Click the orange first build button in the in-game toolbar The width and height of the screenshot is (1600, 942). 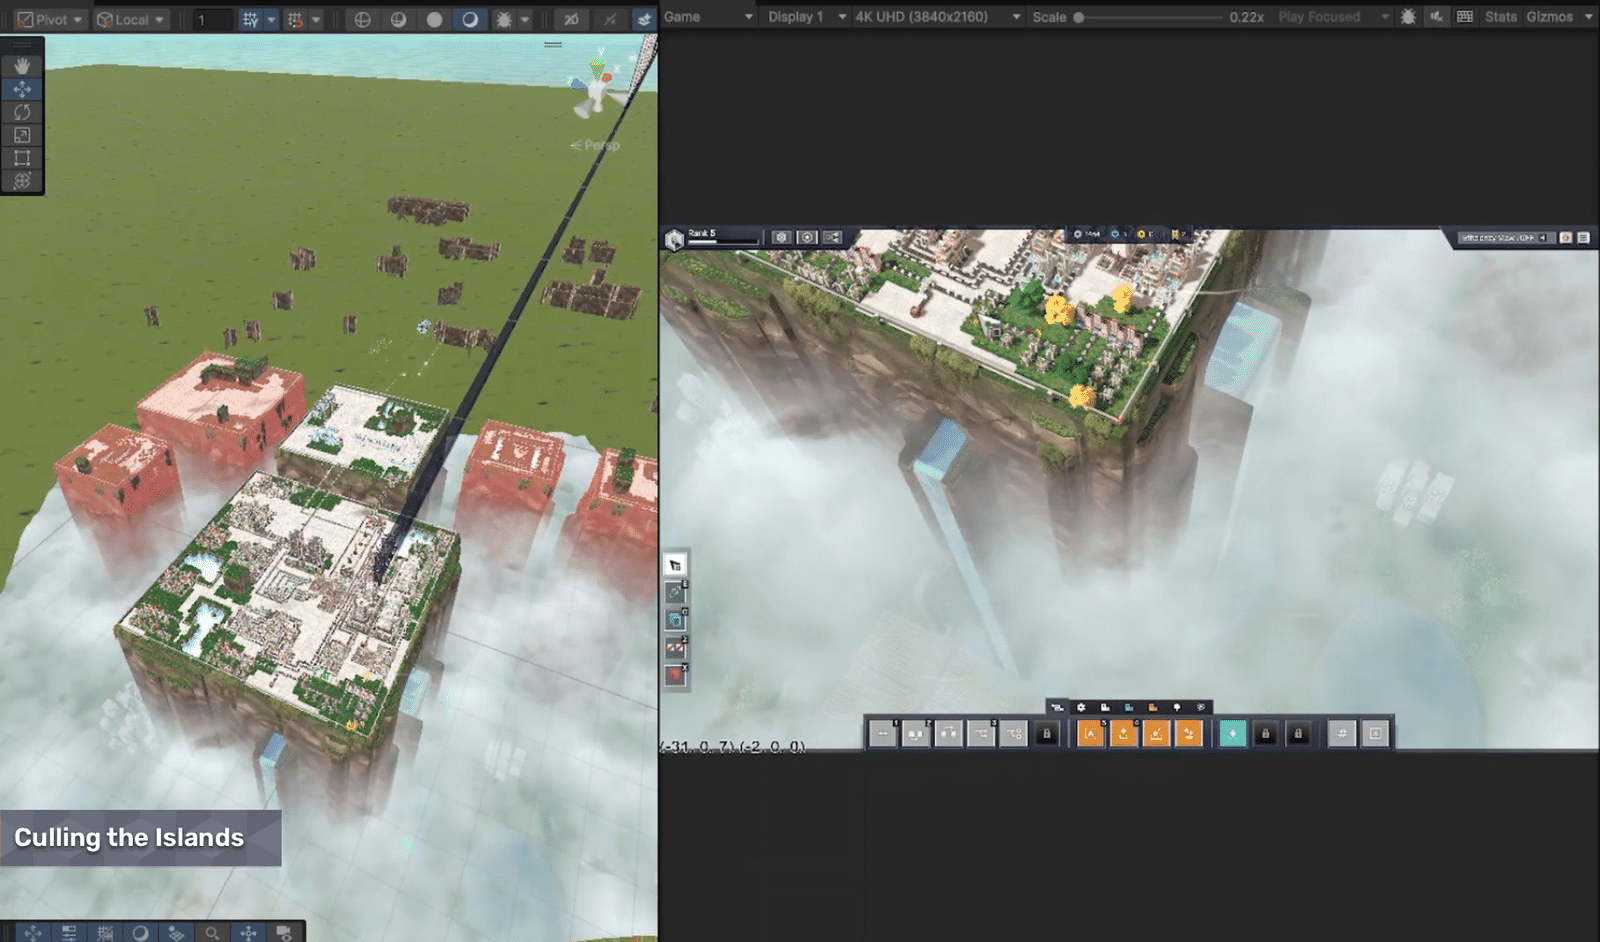click(x=1090, y=734)
